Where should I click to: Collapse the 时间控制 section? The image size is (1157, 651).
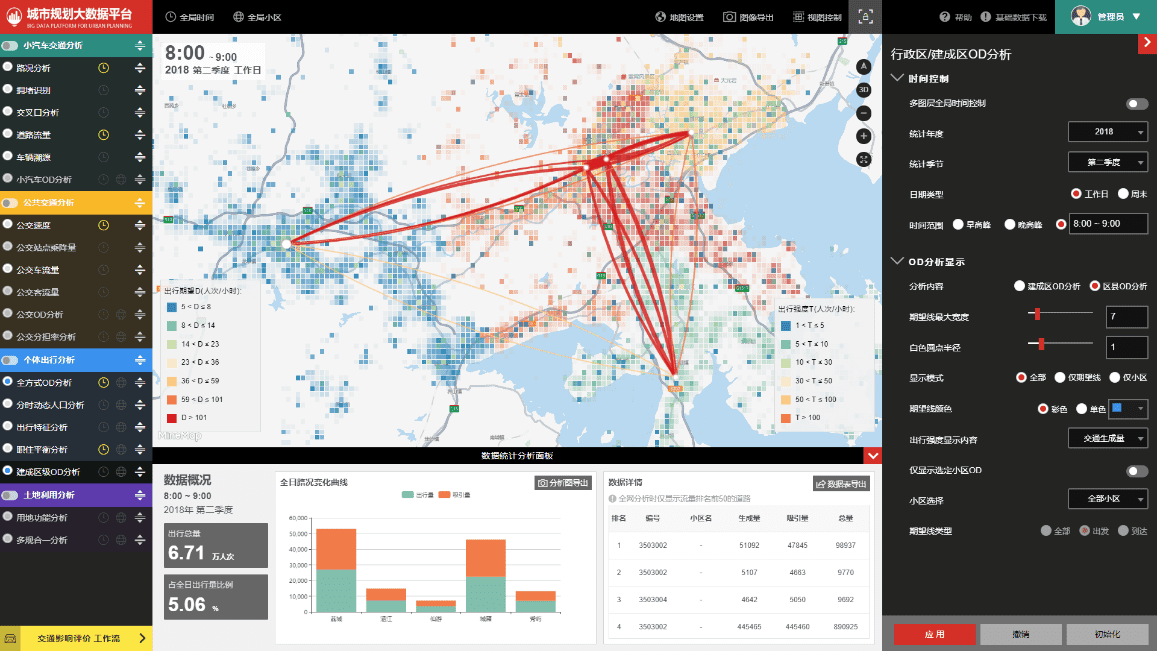pos(896,78)
